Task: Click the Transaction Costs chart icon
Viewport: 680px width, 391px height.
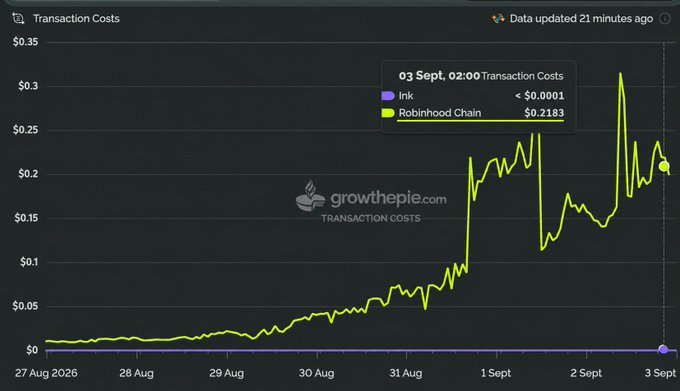Action: point(18,19)
